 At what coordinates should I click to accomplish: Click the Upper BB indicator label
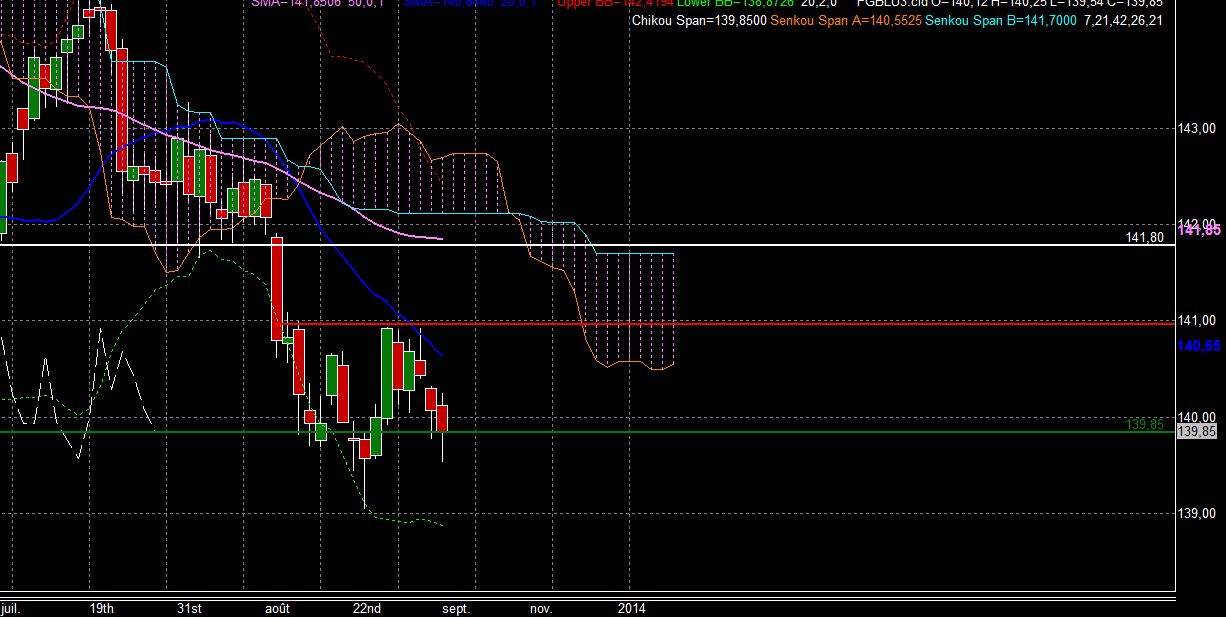pyautogui.click(x=613, y=4)
